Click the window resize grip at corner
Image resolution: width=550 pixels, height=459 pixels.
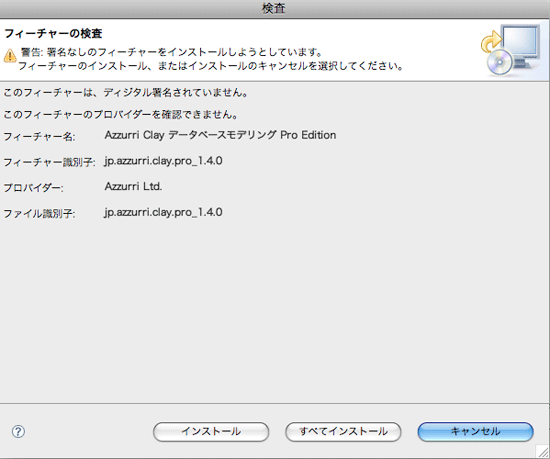[543, 452]
